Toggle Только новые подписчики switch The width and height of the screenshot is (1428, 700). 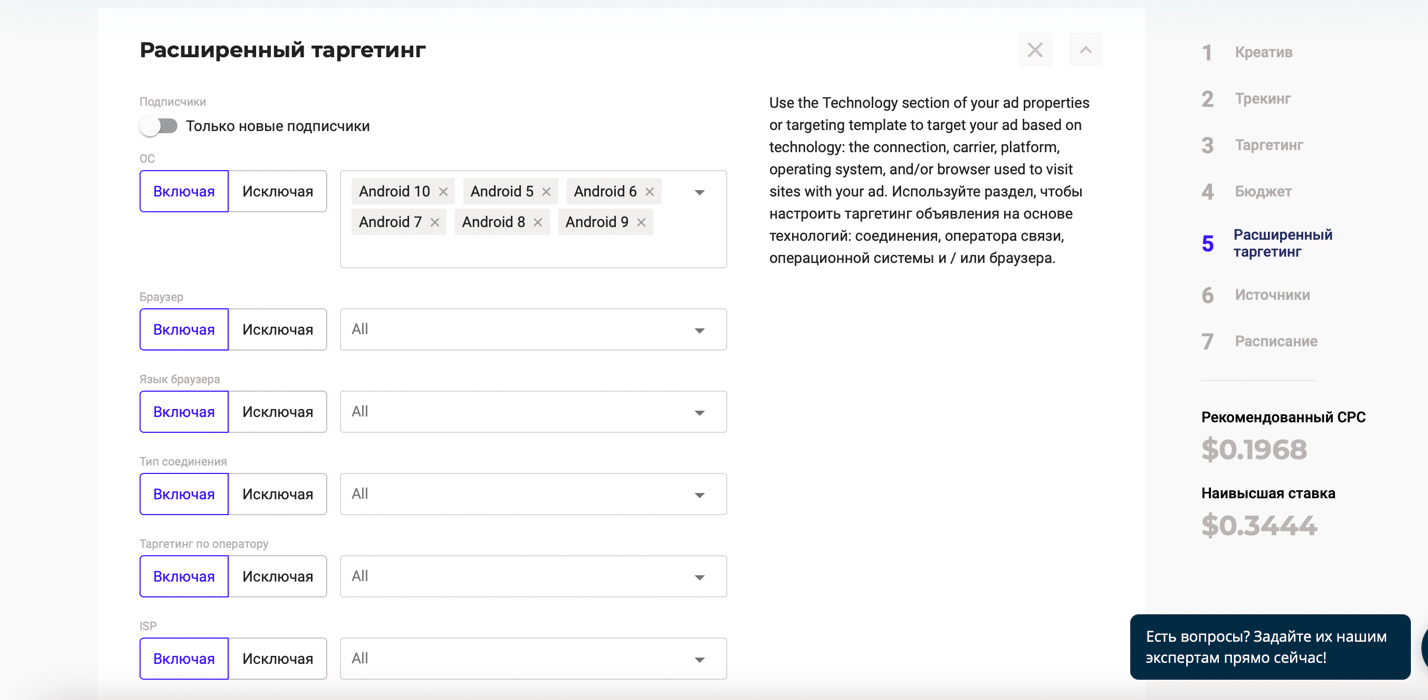(x=159, y=126)
